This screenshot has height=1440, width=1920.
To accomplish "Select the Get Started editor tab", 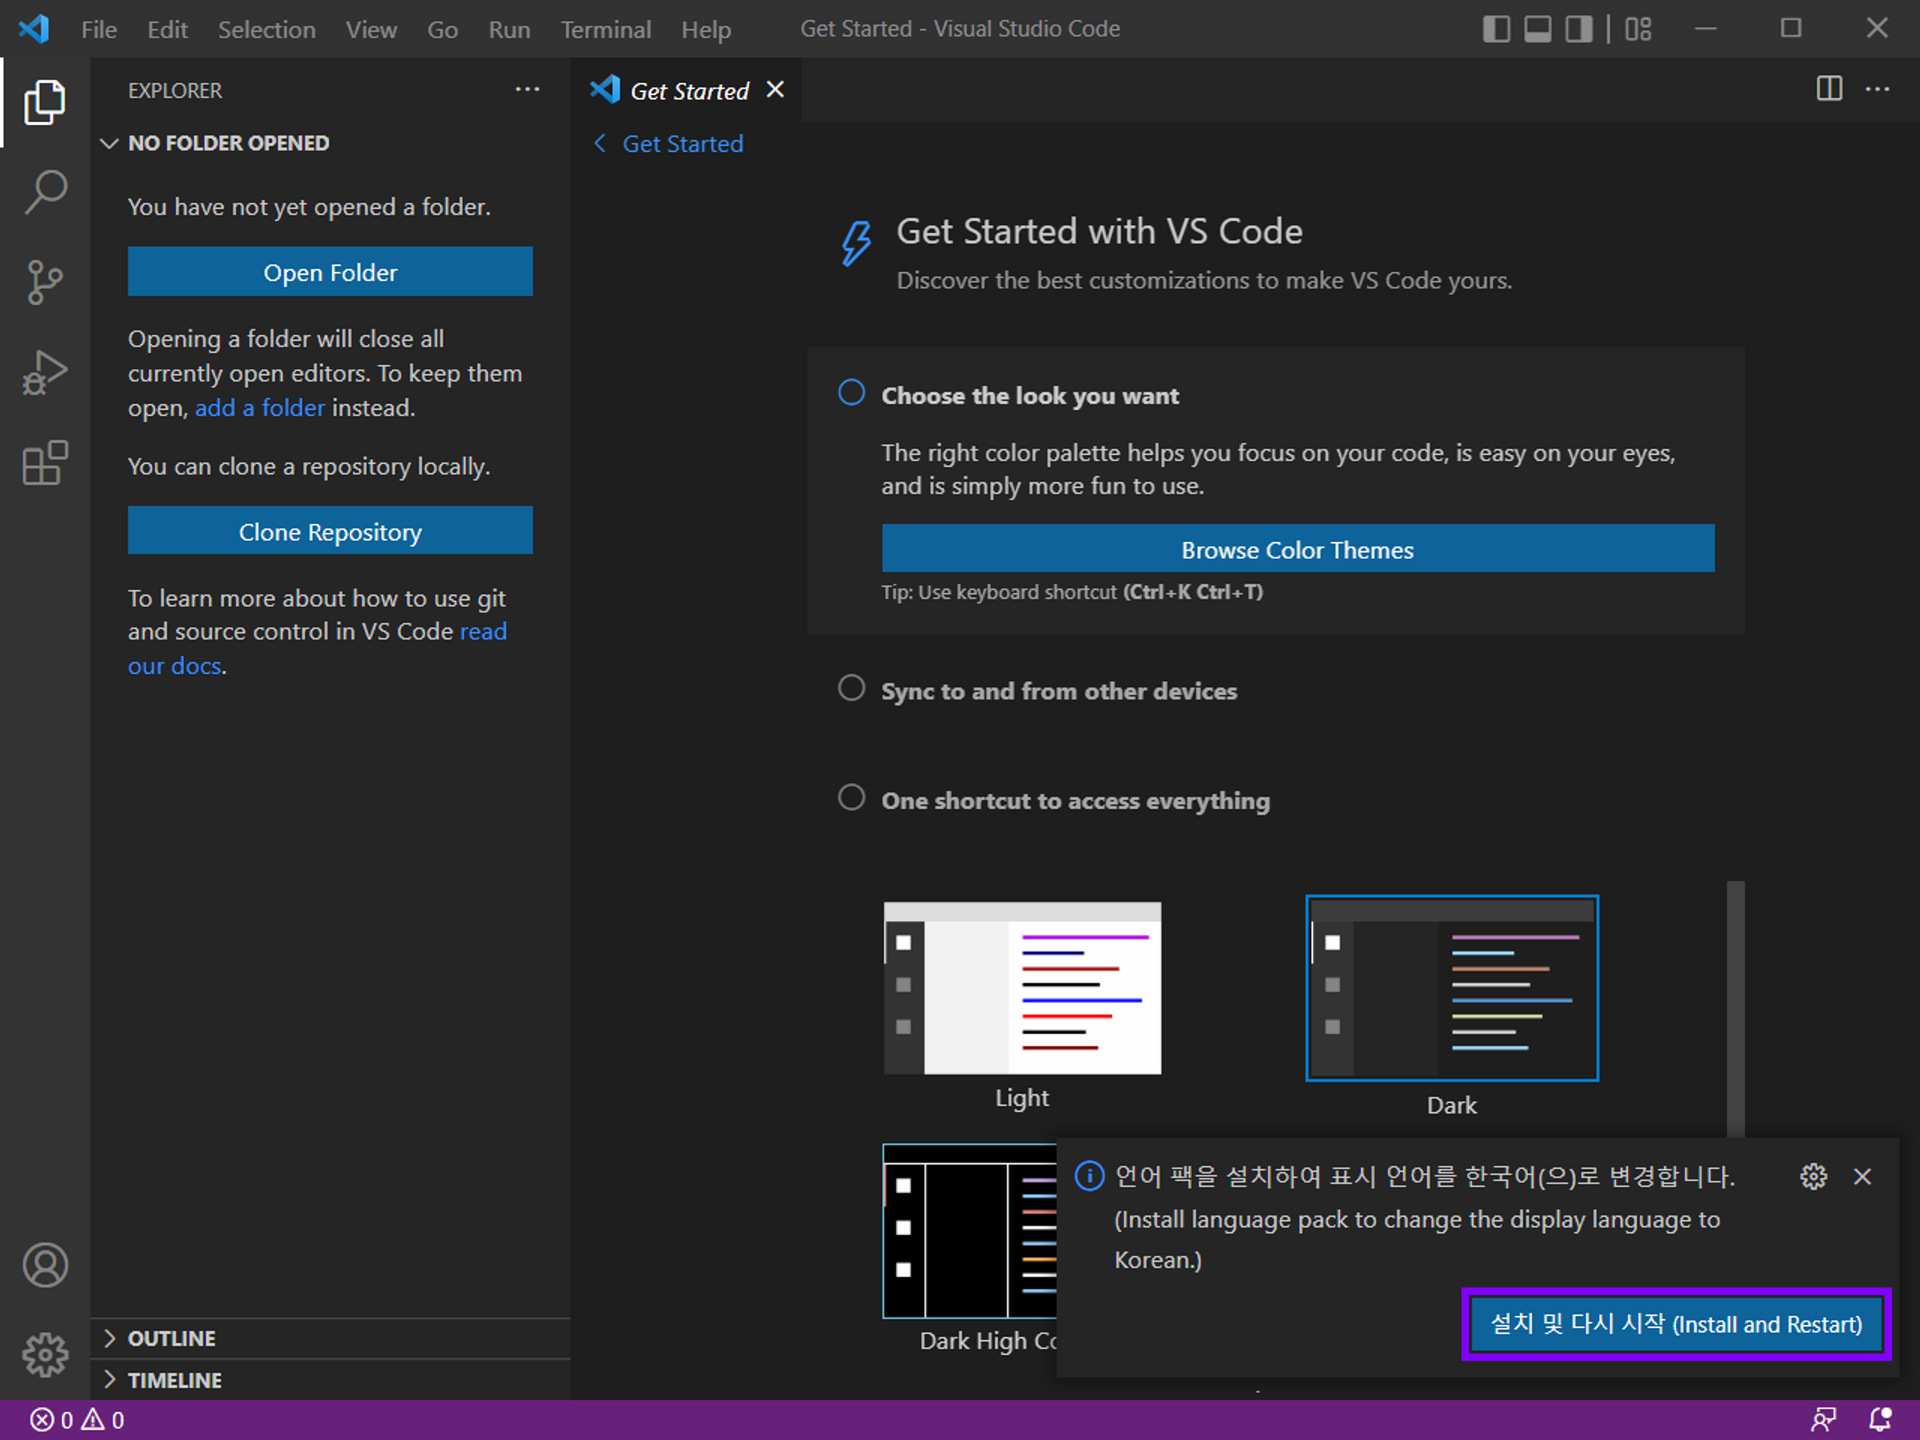I will 686,90.
